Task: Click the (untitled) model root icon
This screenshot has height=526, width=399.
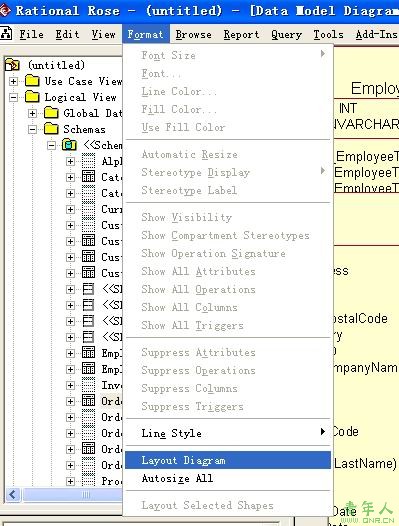Action: (12, 64)
